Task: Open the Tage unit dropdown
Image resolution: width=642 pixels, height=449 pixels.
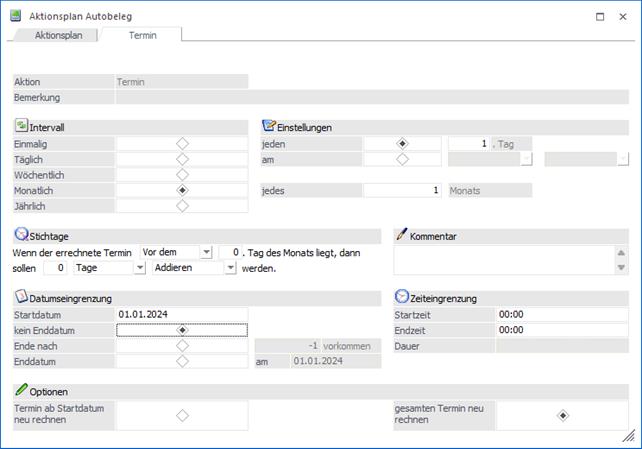Action: 139,268
